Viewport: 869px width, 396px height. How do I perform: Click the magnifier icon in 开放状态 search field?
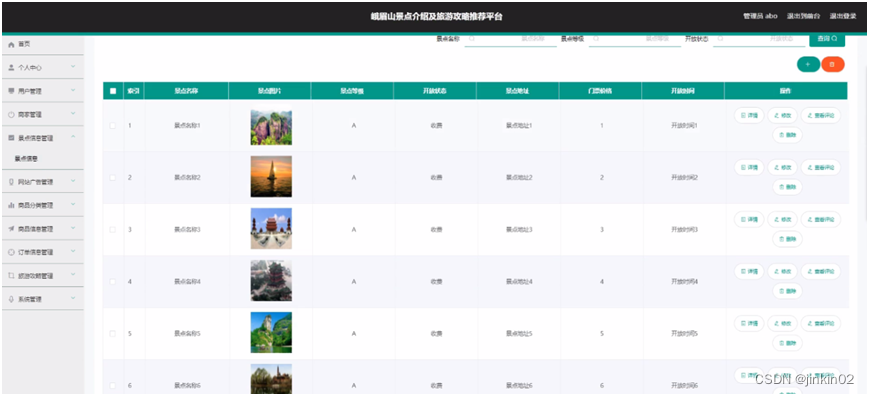(x=720, y=39)
